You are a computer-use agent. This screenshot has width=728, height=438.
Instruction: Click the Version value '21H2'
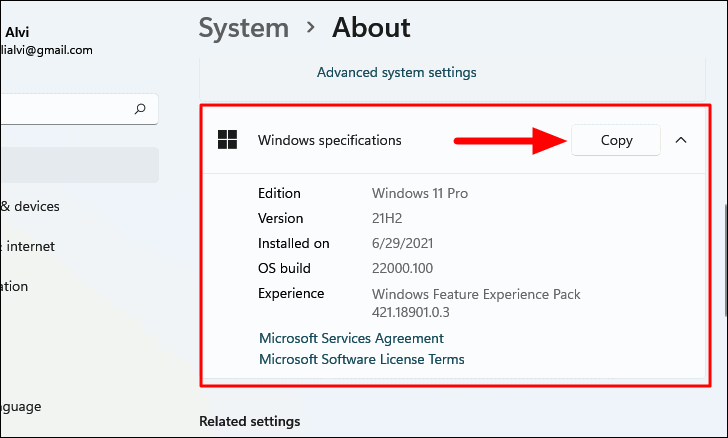click(x=387, y=218)
